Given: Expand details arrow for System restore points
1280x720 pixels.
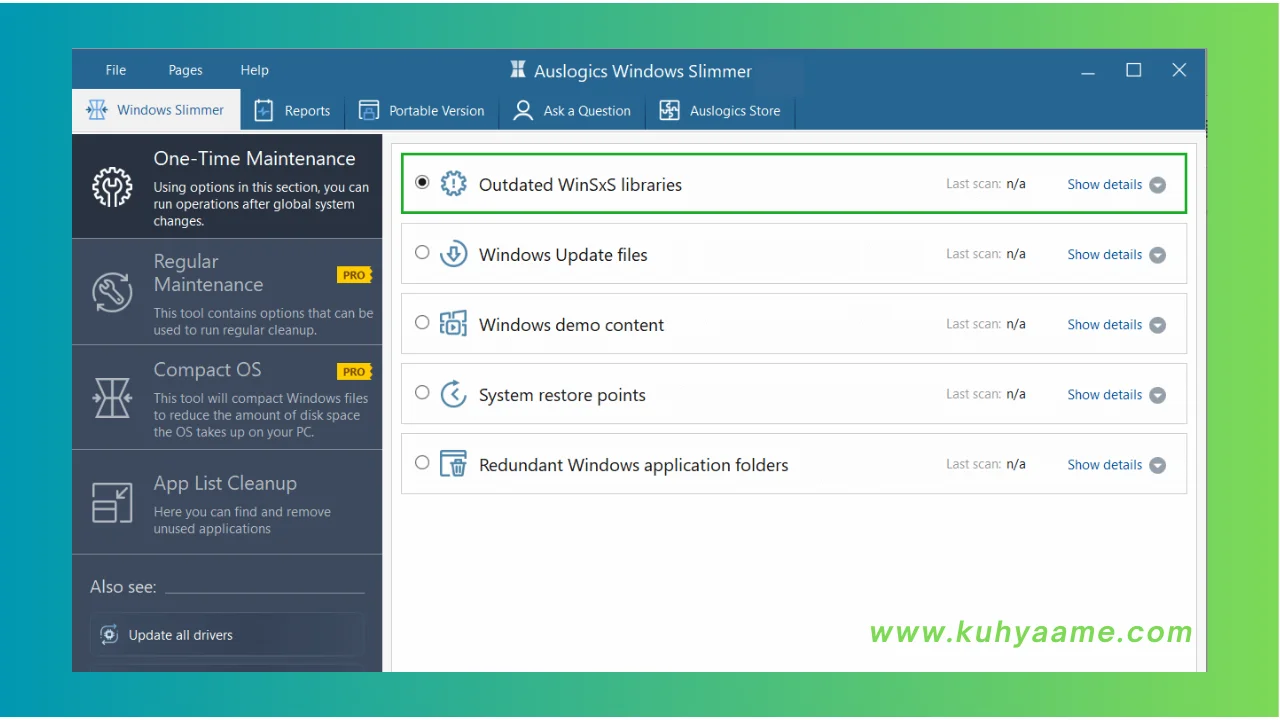Looking at the screenshot, I should [x=1158, y=395].
